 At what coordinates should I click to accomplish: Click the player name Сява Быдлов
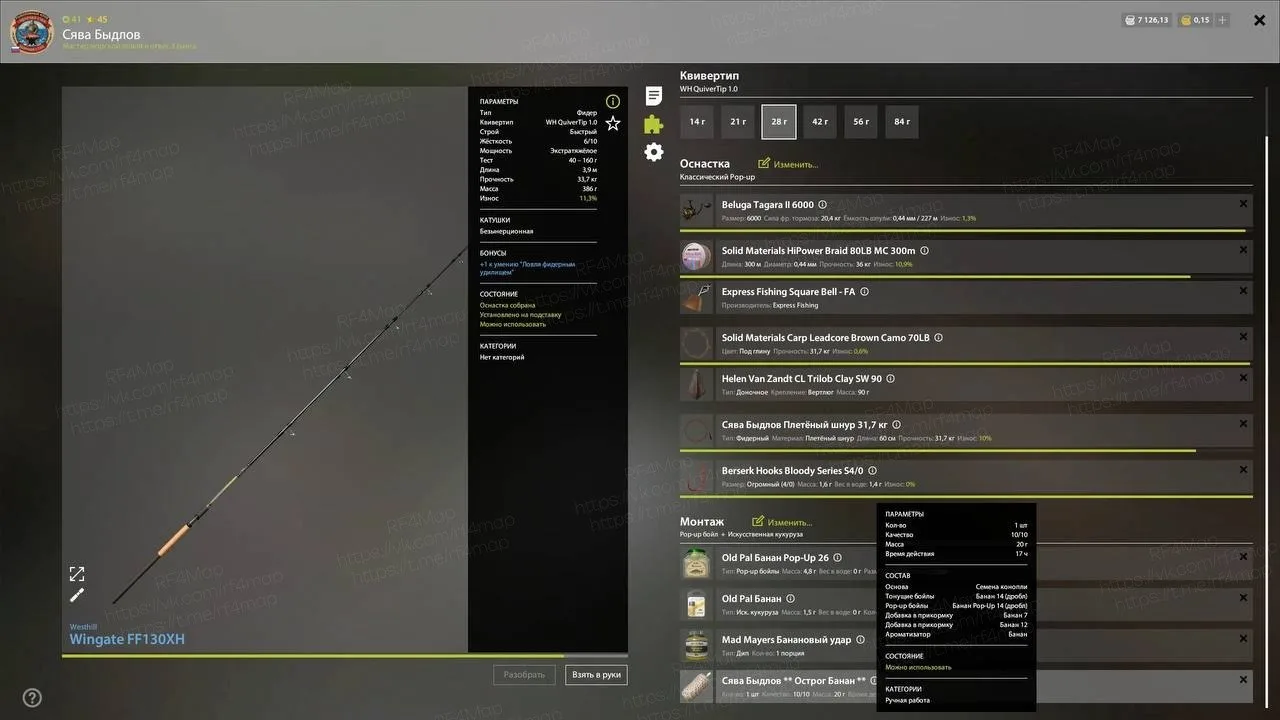point(101,34)
